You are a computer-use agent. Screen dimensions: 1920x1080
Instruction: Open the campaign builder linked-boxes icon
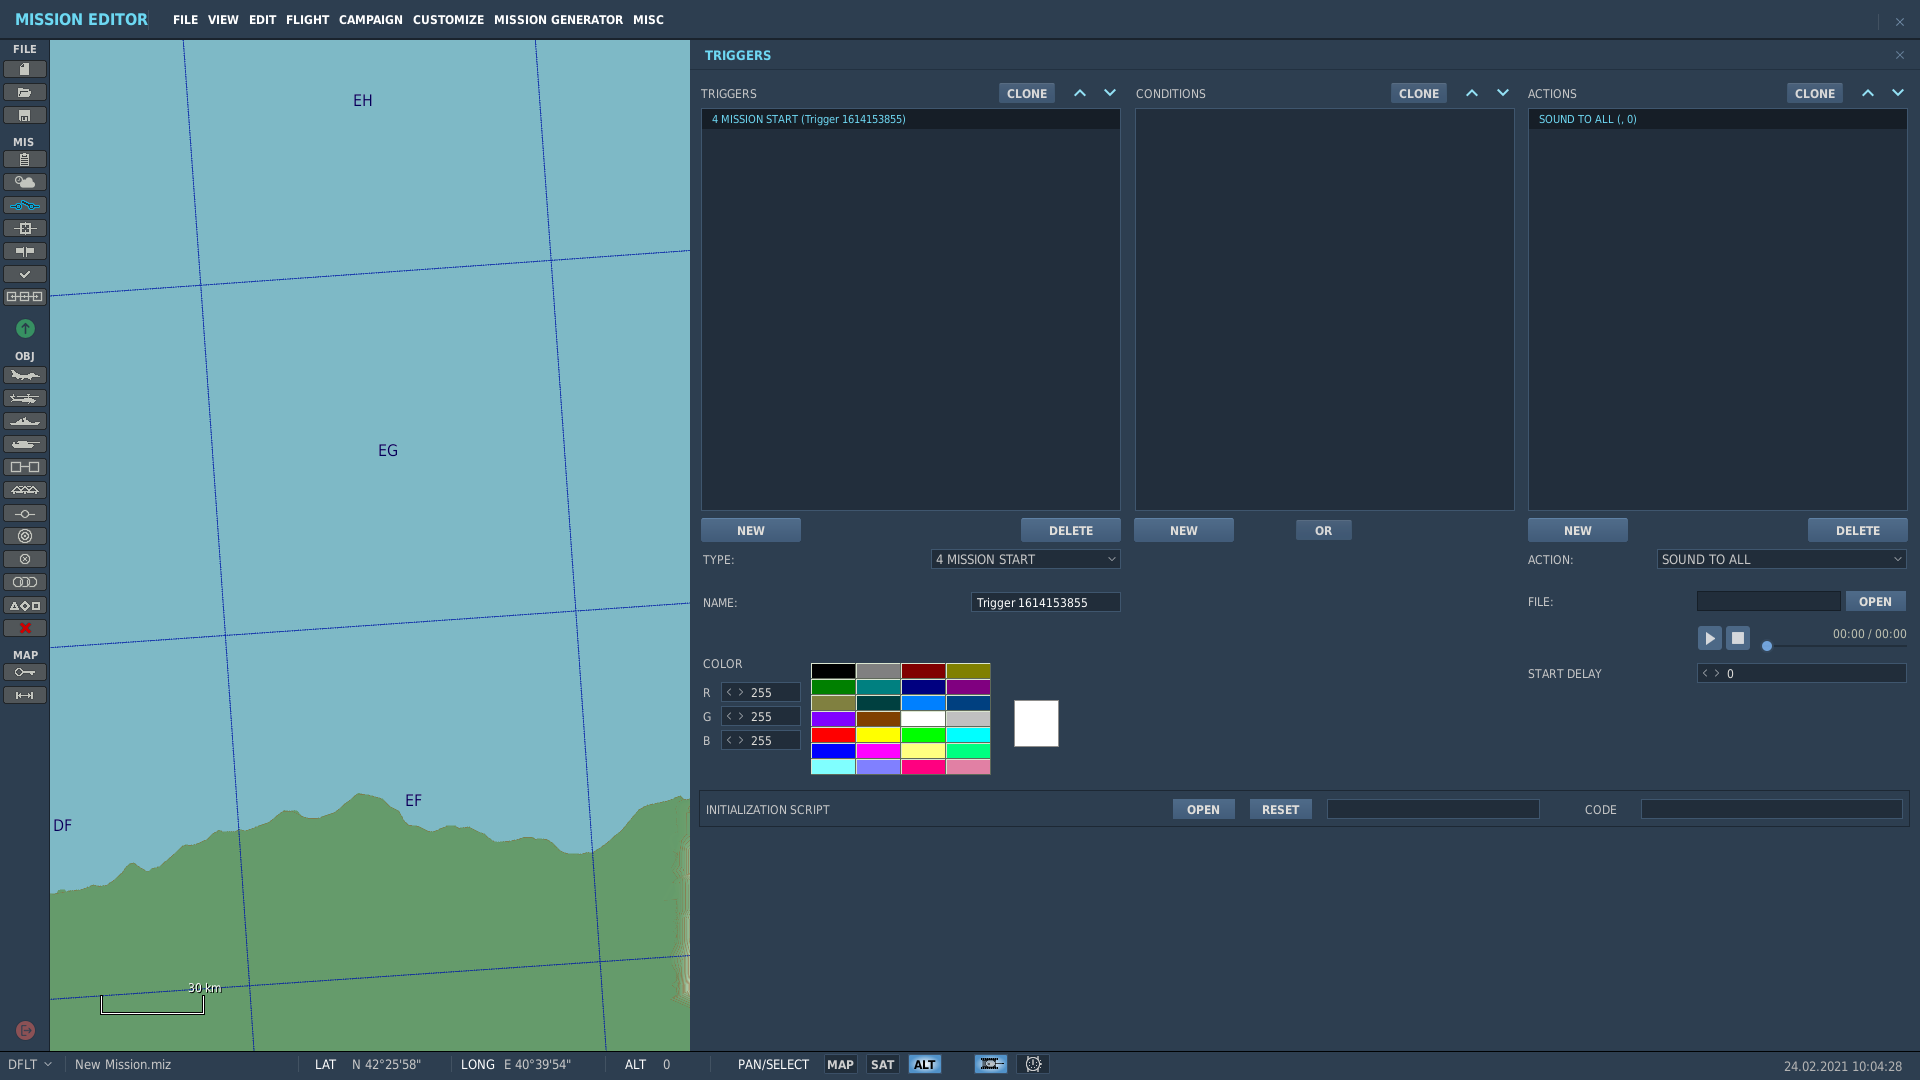tap(25, 297)
